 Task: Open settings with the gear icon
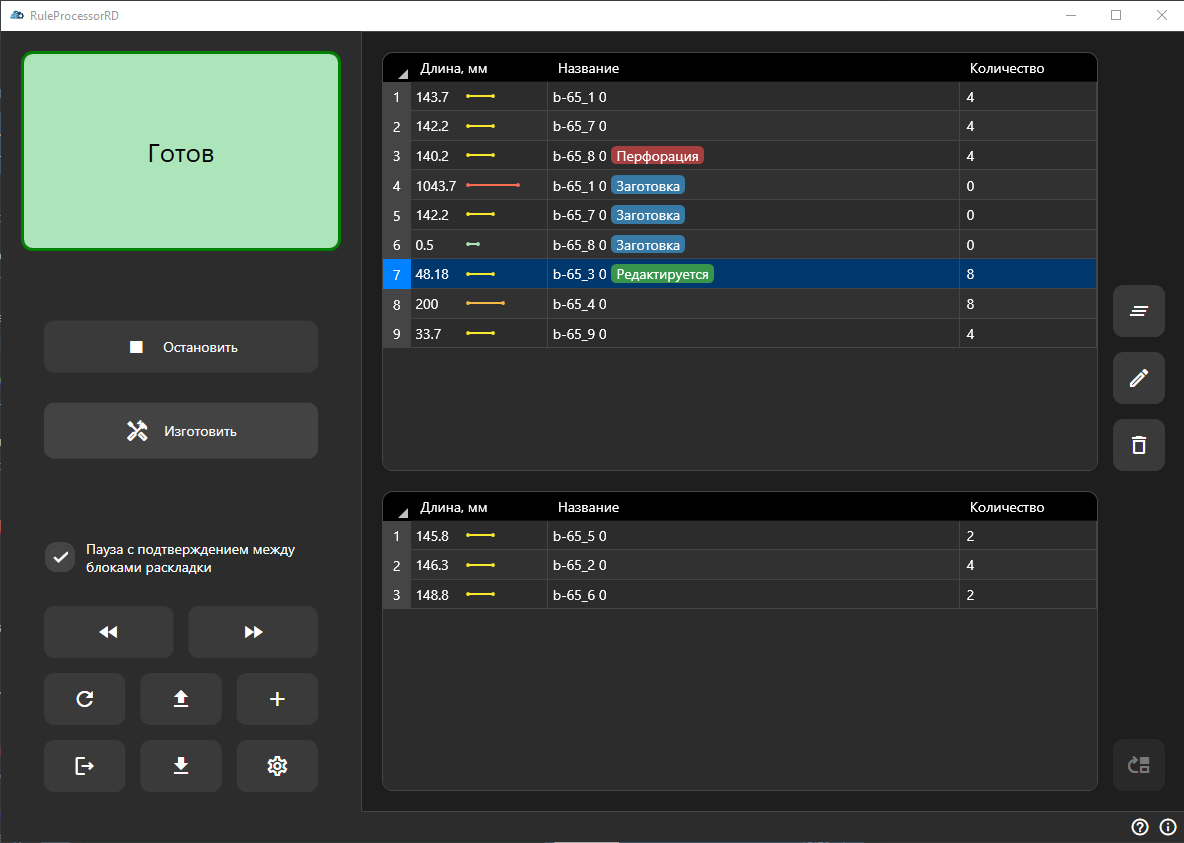pos(277,766)
